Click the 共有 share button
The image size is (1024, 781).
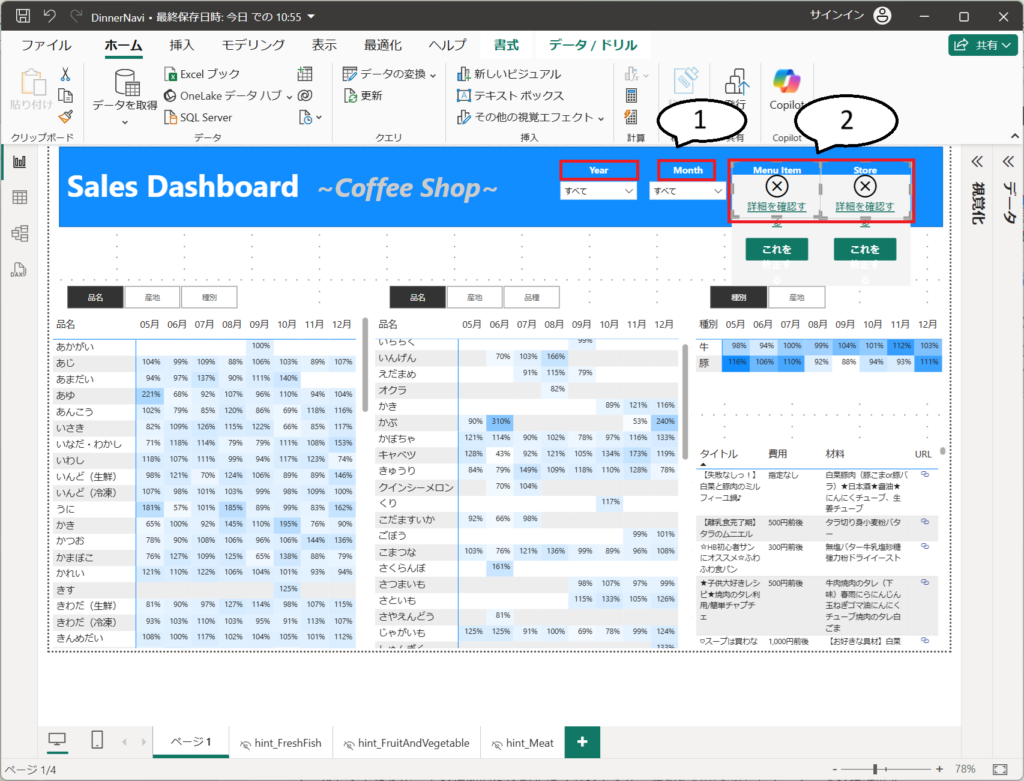pos(983,45)
